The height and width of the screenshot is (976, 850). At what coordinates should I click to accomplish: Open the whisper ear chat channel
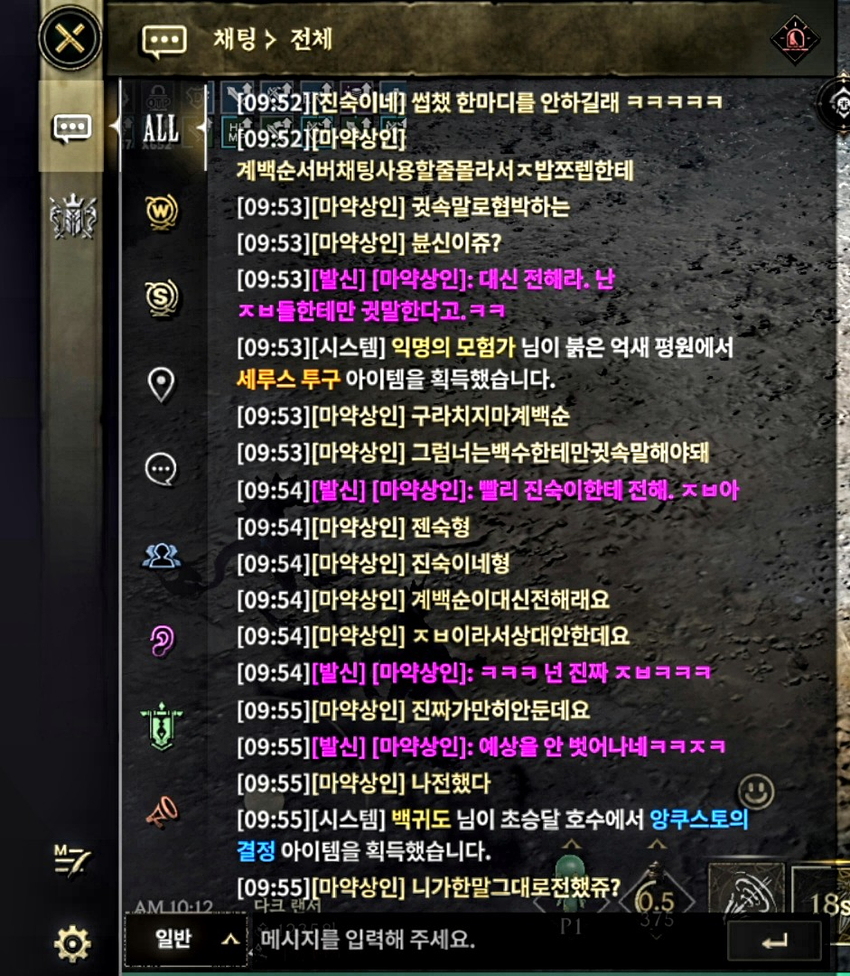[x=162, y=640]
